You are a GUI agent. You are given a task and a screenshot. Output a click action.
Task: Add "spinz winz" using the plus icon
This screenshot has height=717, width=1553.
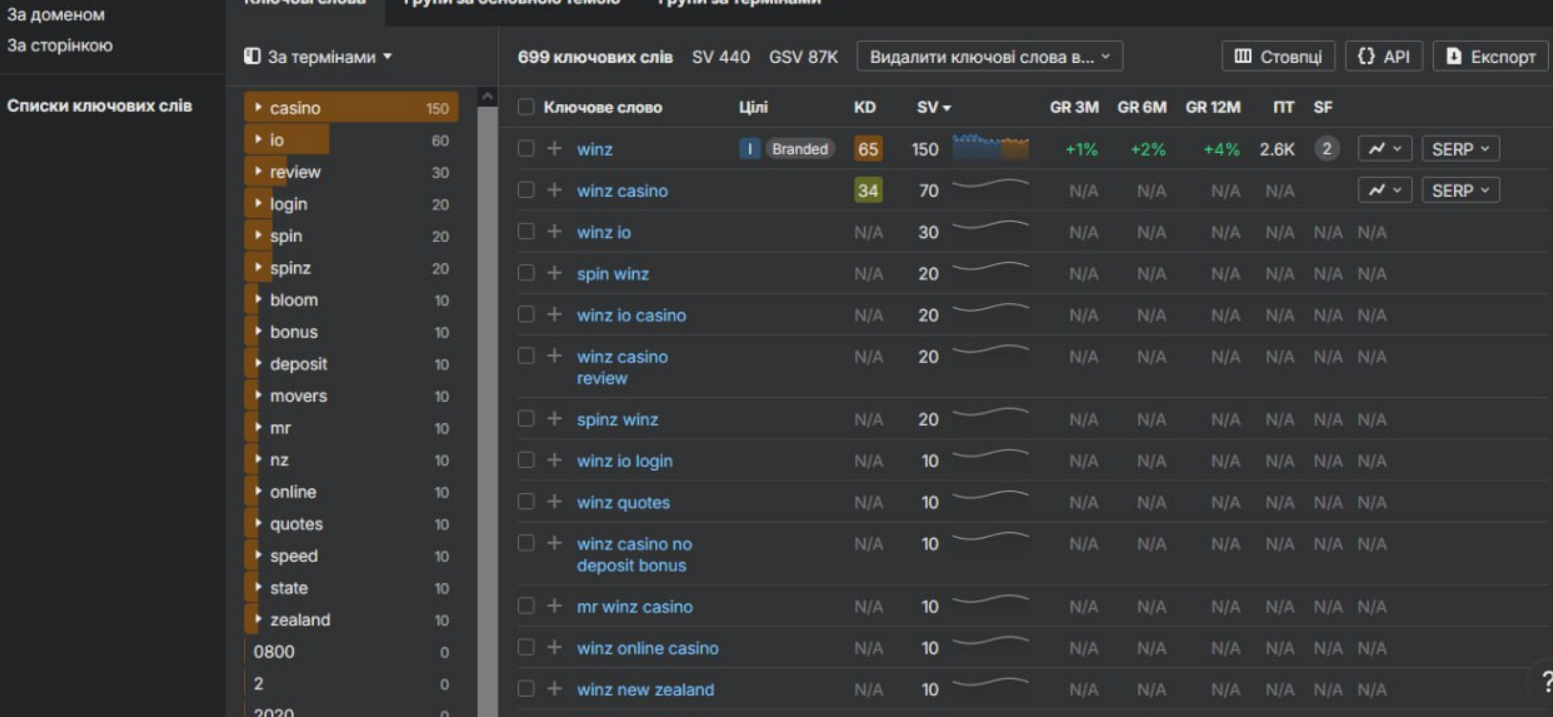point(554,420)
